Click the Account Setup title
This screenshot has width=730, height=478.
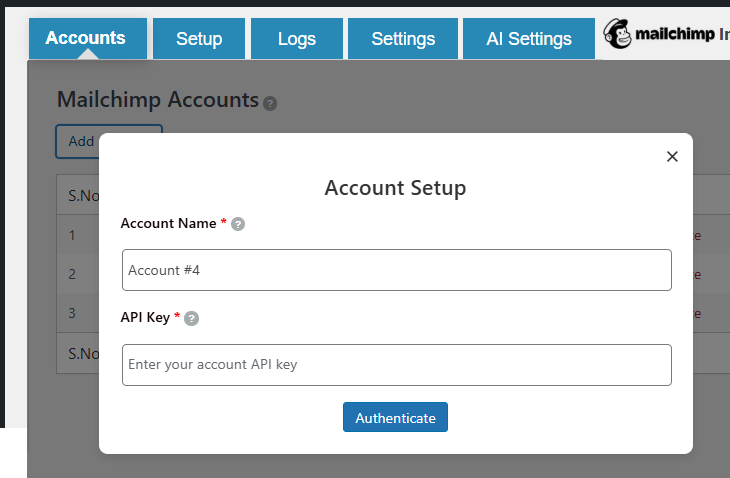click(395, 188)
